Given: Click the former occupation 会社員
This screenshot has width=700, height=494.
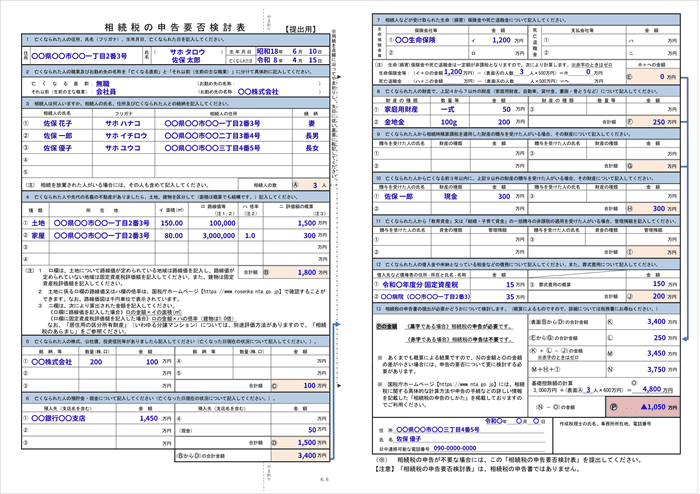Looking at the screenshot, I should point(106,91).
